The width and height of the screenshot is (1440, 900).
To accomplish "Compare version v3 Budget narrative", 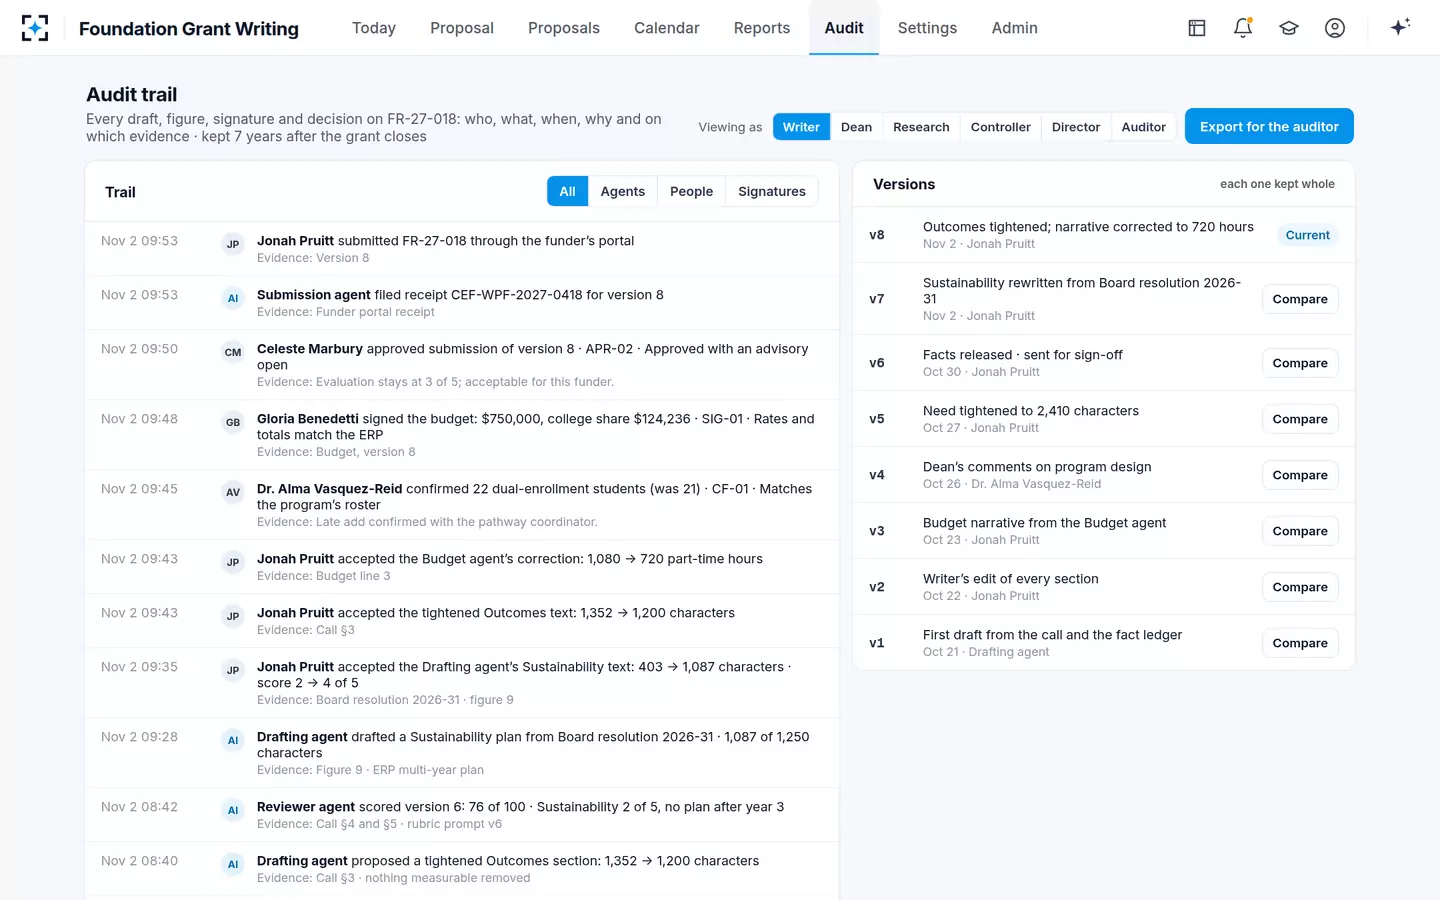I will 1300,531.
